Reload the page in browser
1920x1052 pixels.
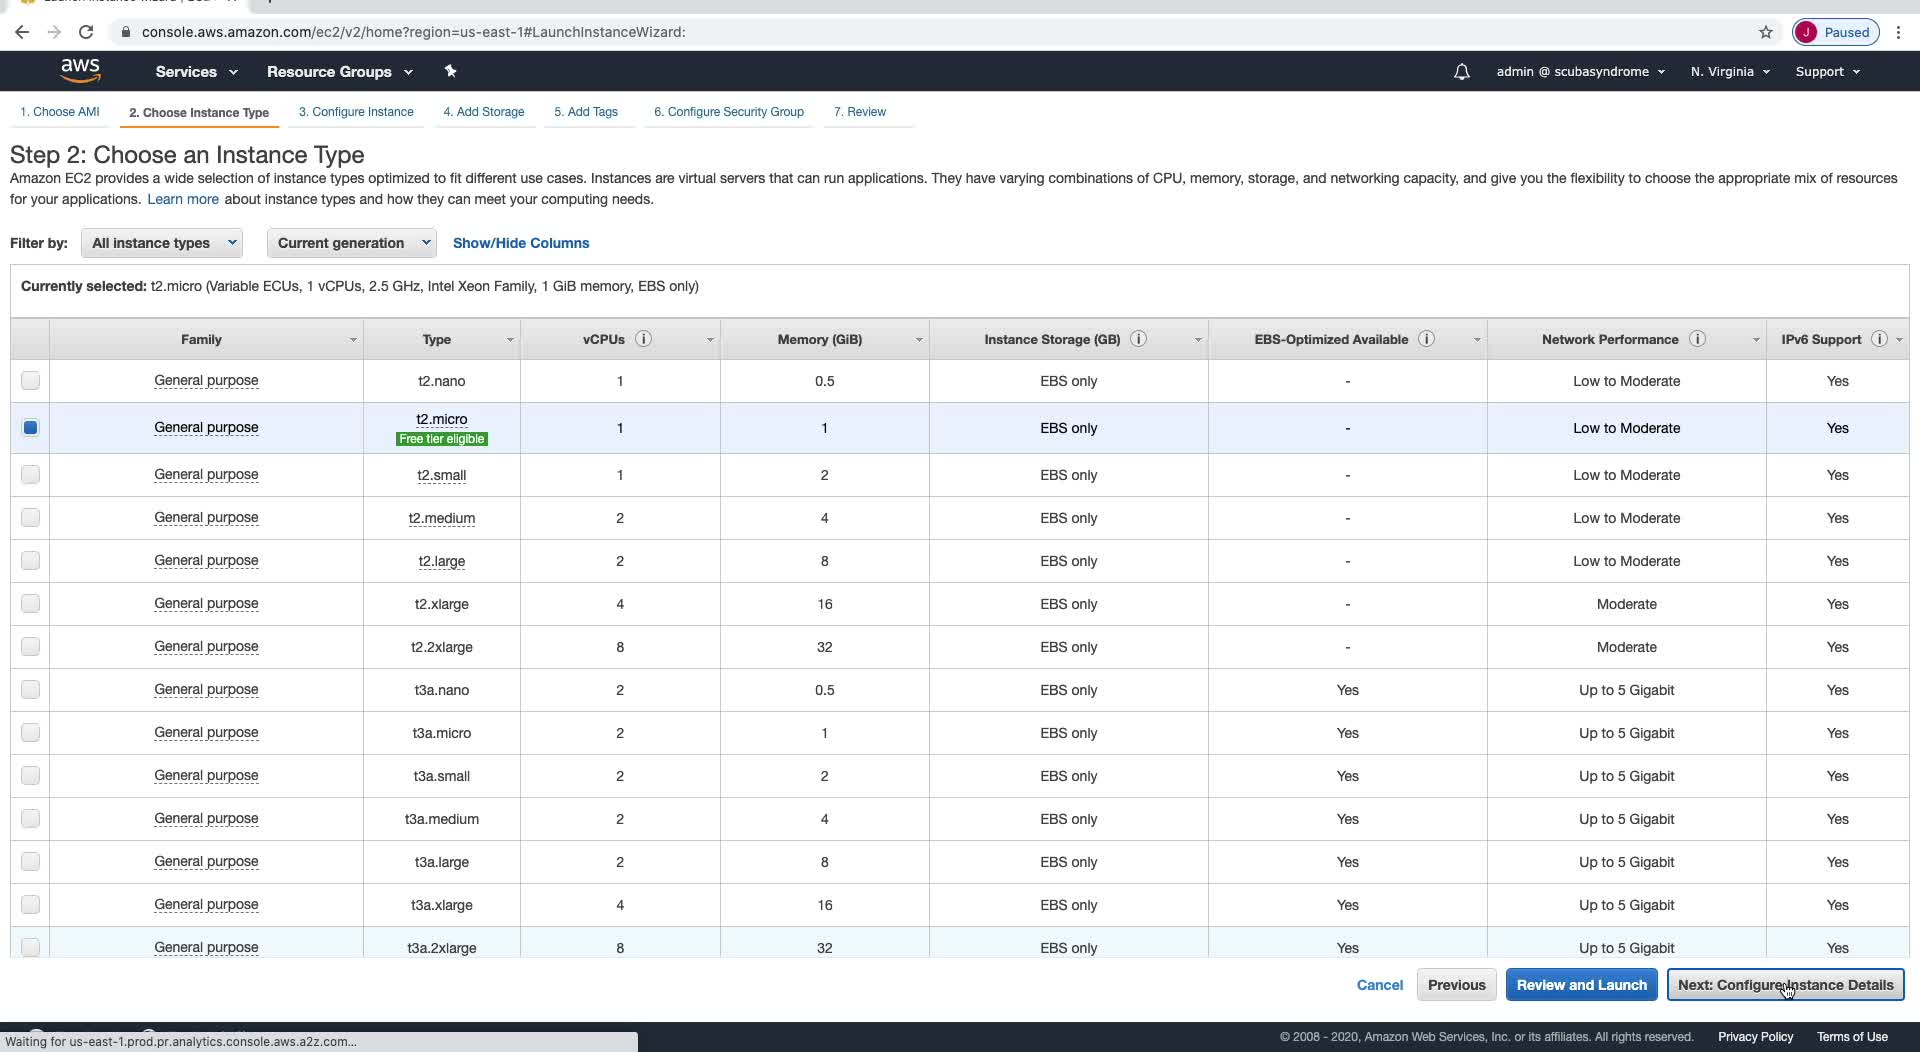[86, 32]
